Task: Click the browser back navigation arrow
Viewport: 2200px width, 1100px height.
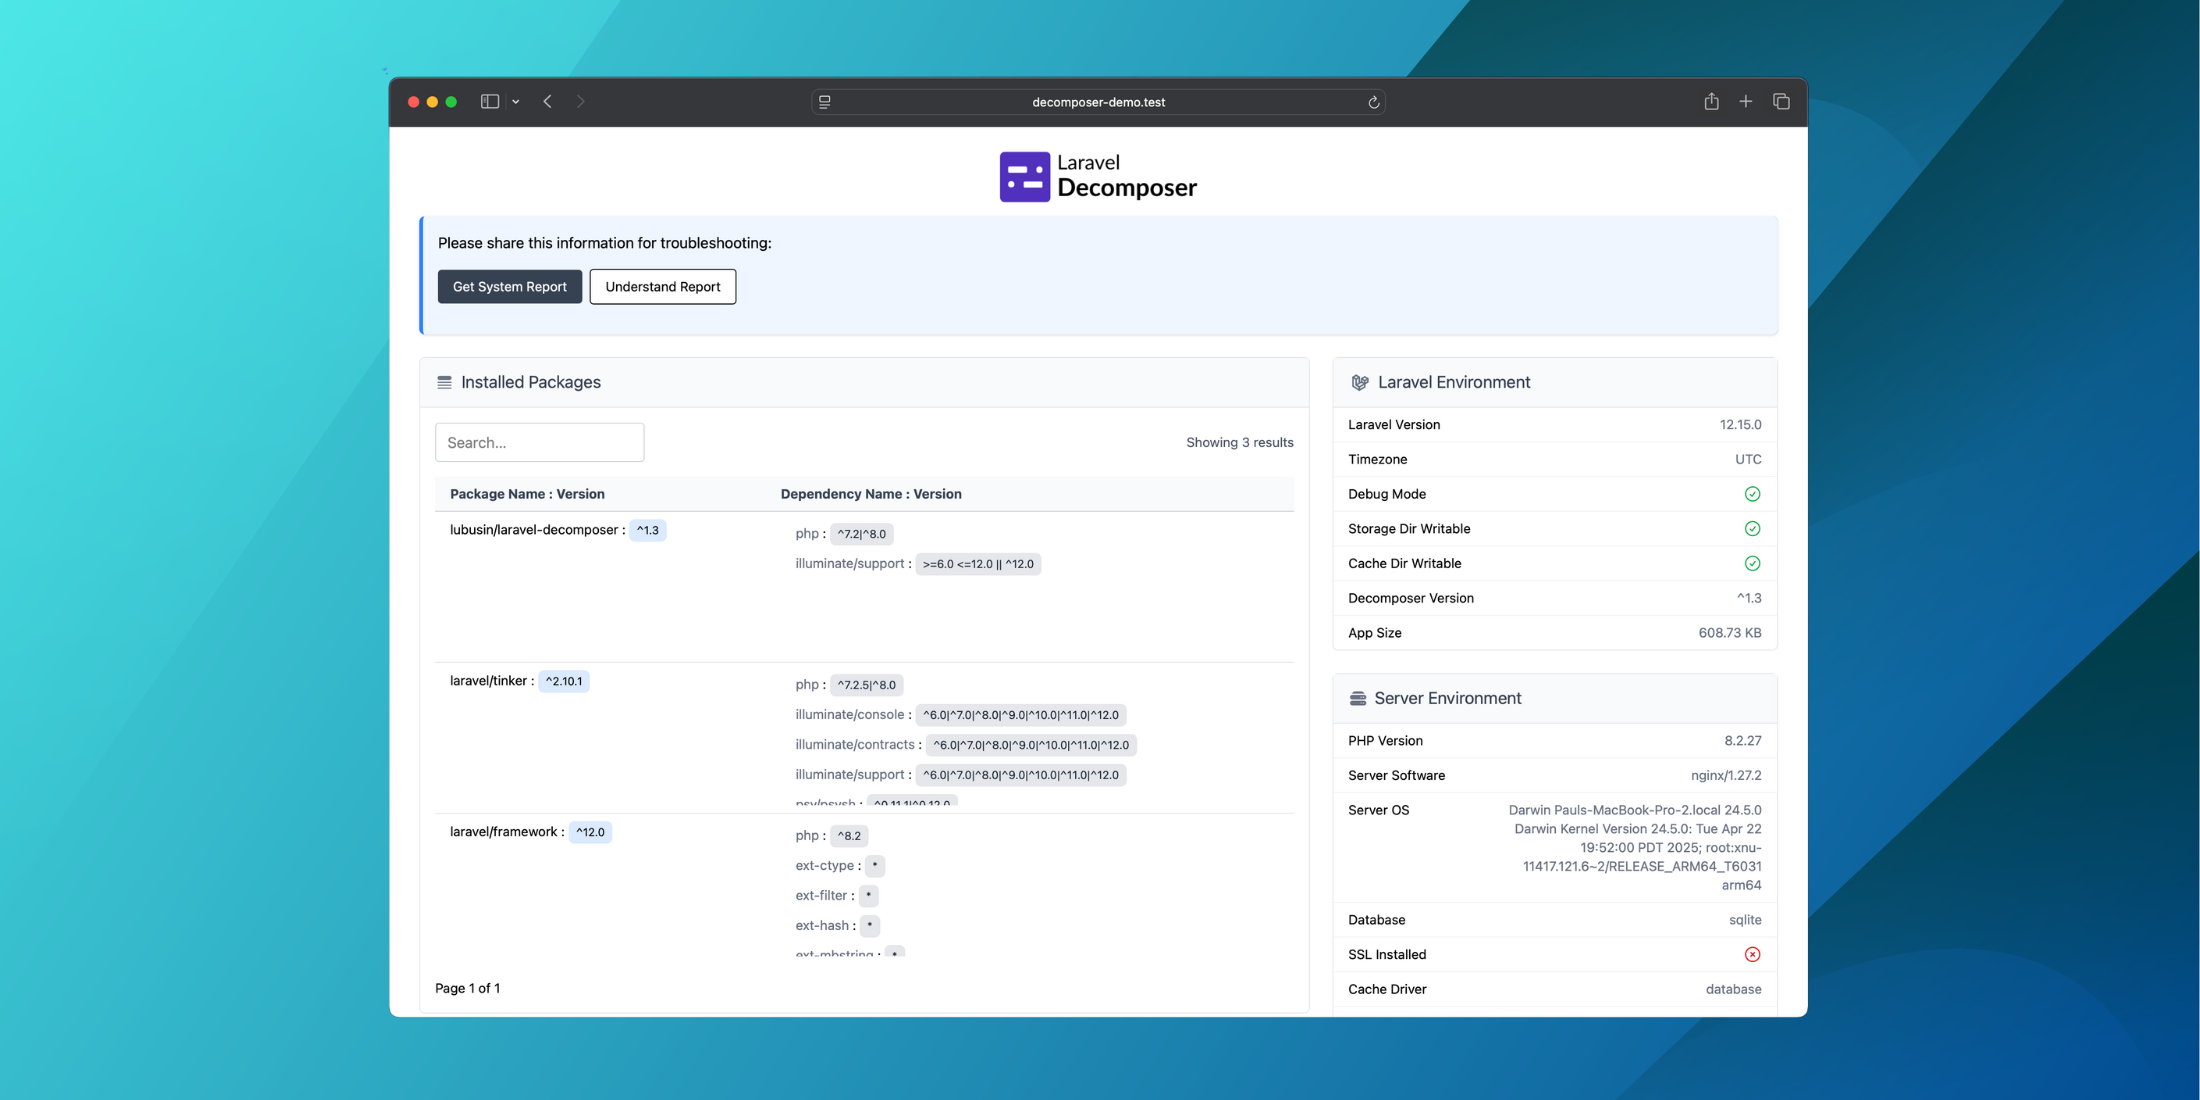Action: [x=547, y=101]
